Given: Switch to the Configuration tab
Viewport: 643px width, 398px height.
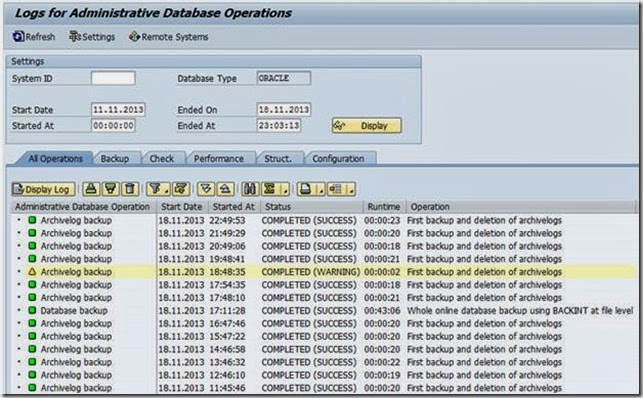Looking at the screenshot, I should (338, 159).
